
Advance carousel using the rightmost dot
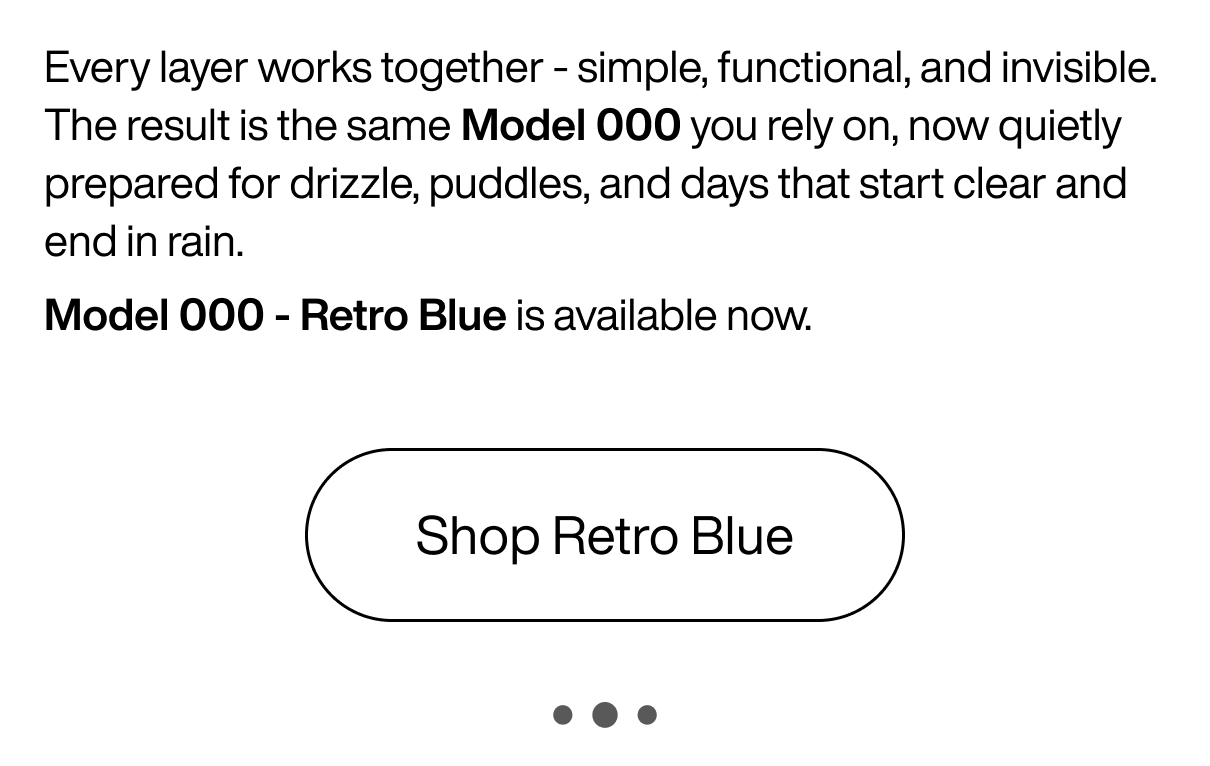click(x=647, y=714)
